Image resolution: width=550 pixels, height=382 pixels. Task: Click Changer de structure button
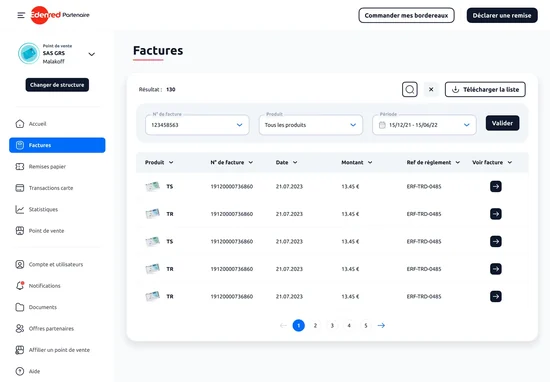coord(57,85)
